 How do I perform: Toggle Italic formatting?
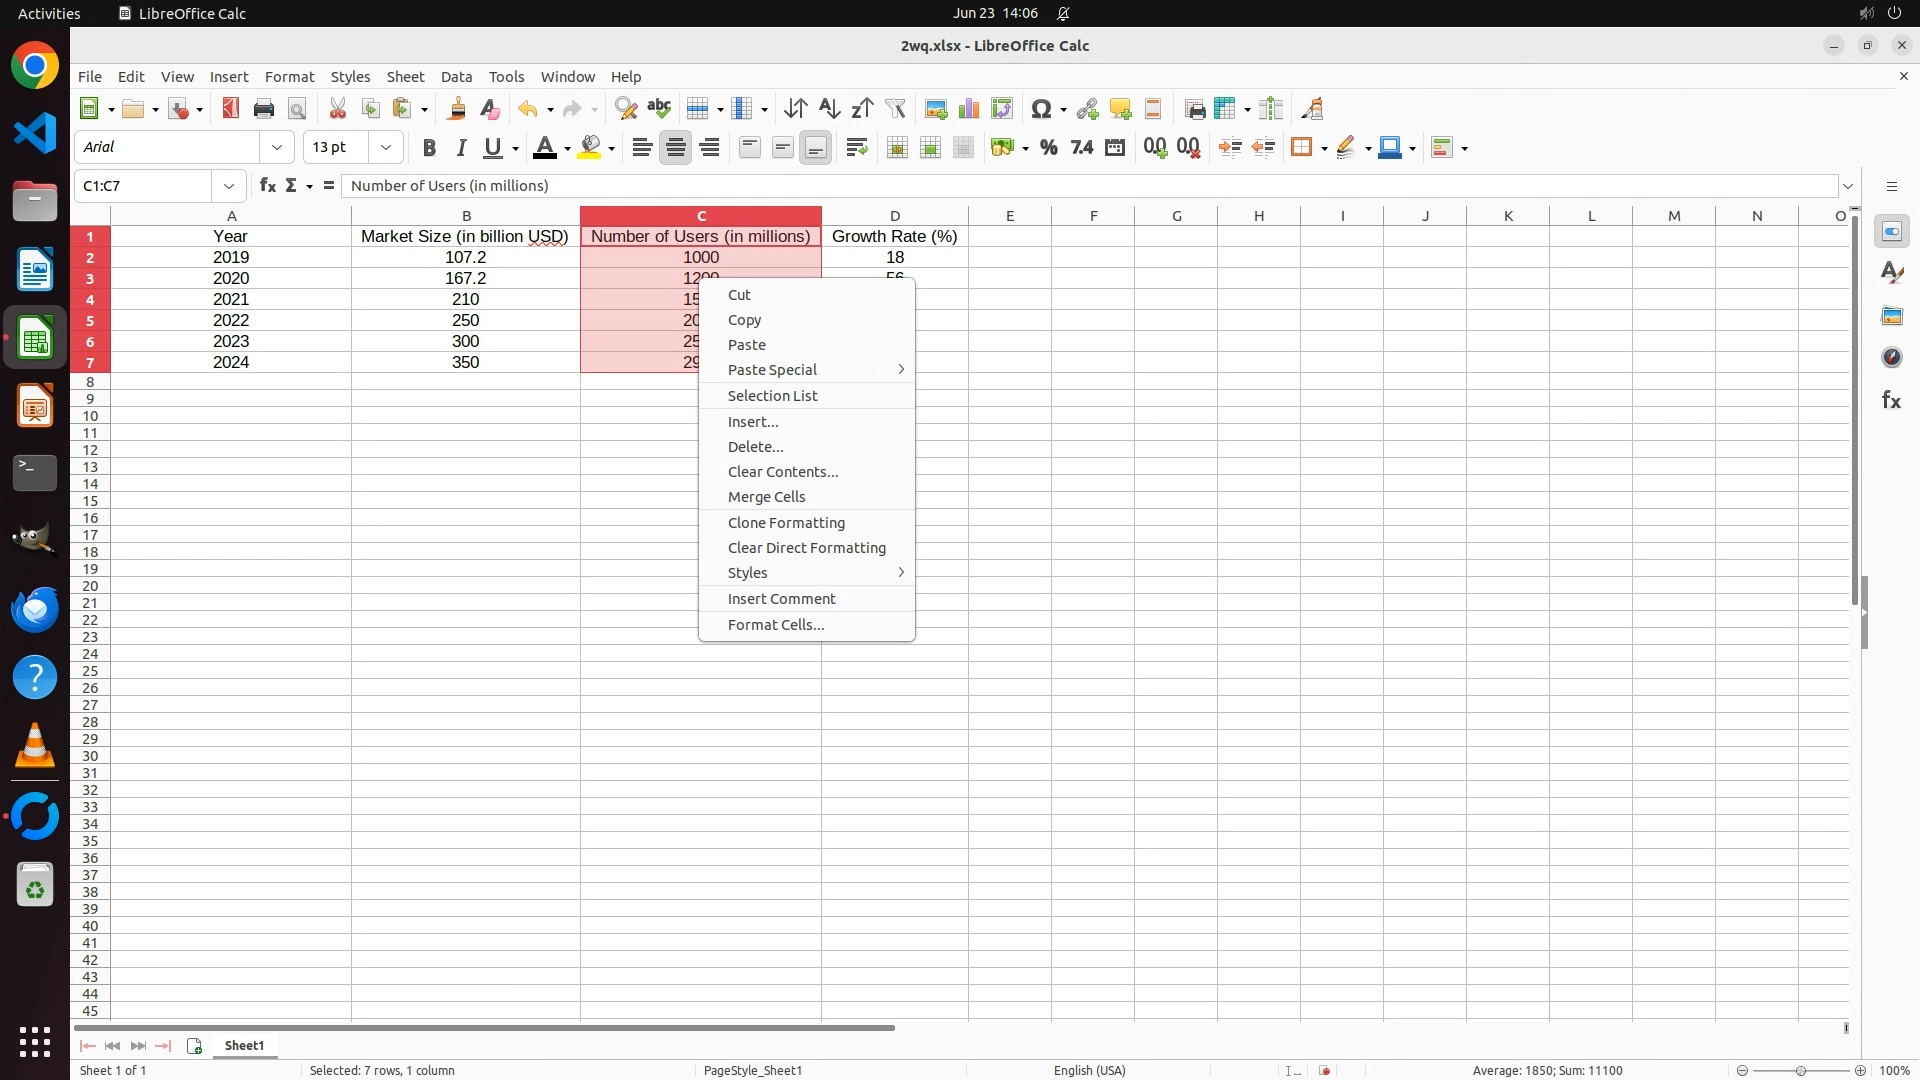(x=461, y=148)
